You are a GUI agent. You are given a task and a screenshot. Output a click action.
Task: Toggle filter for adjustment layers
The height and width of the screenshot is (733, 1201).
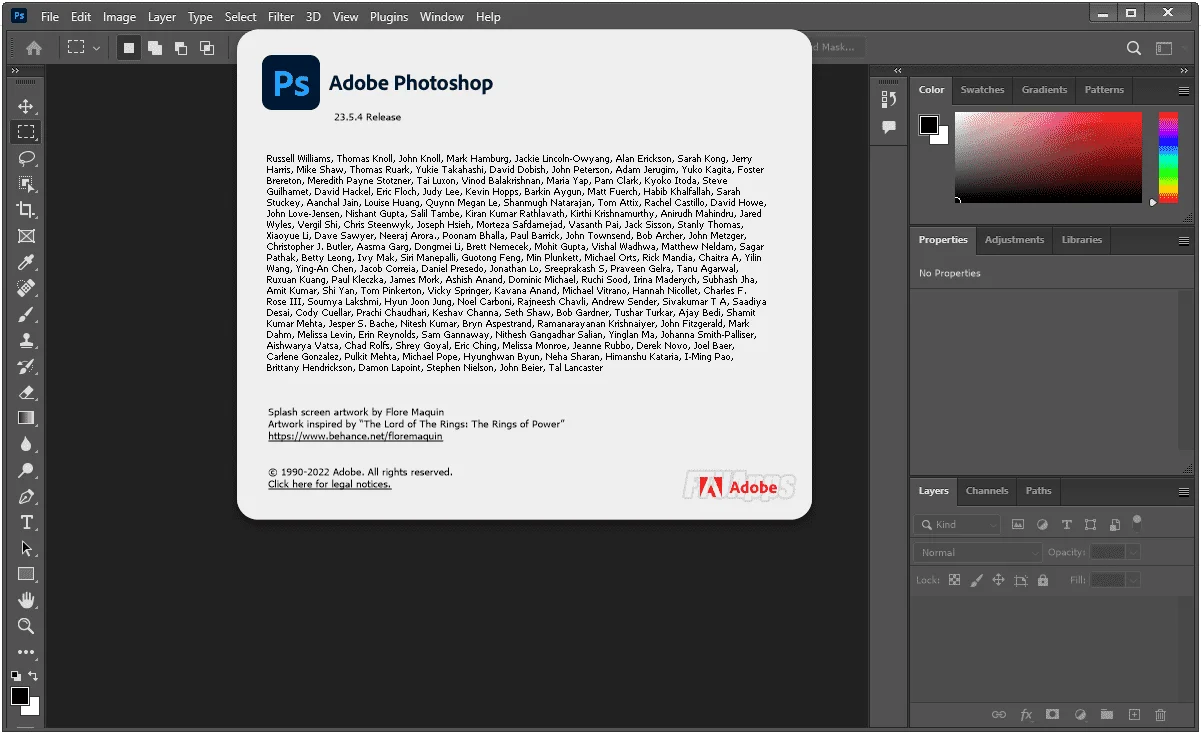[1042, 524]
